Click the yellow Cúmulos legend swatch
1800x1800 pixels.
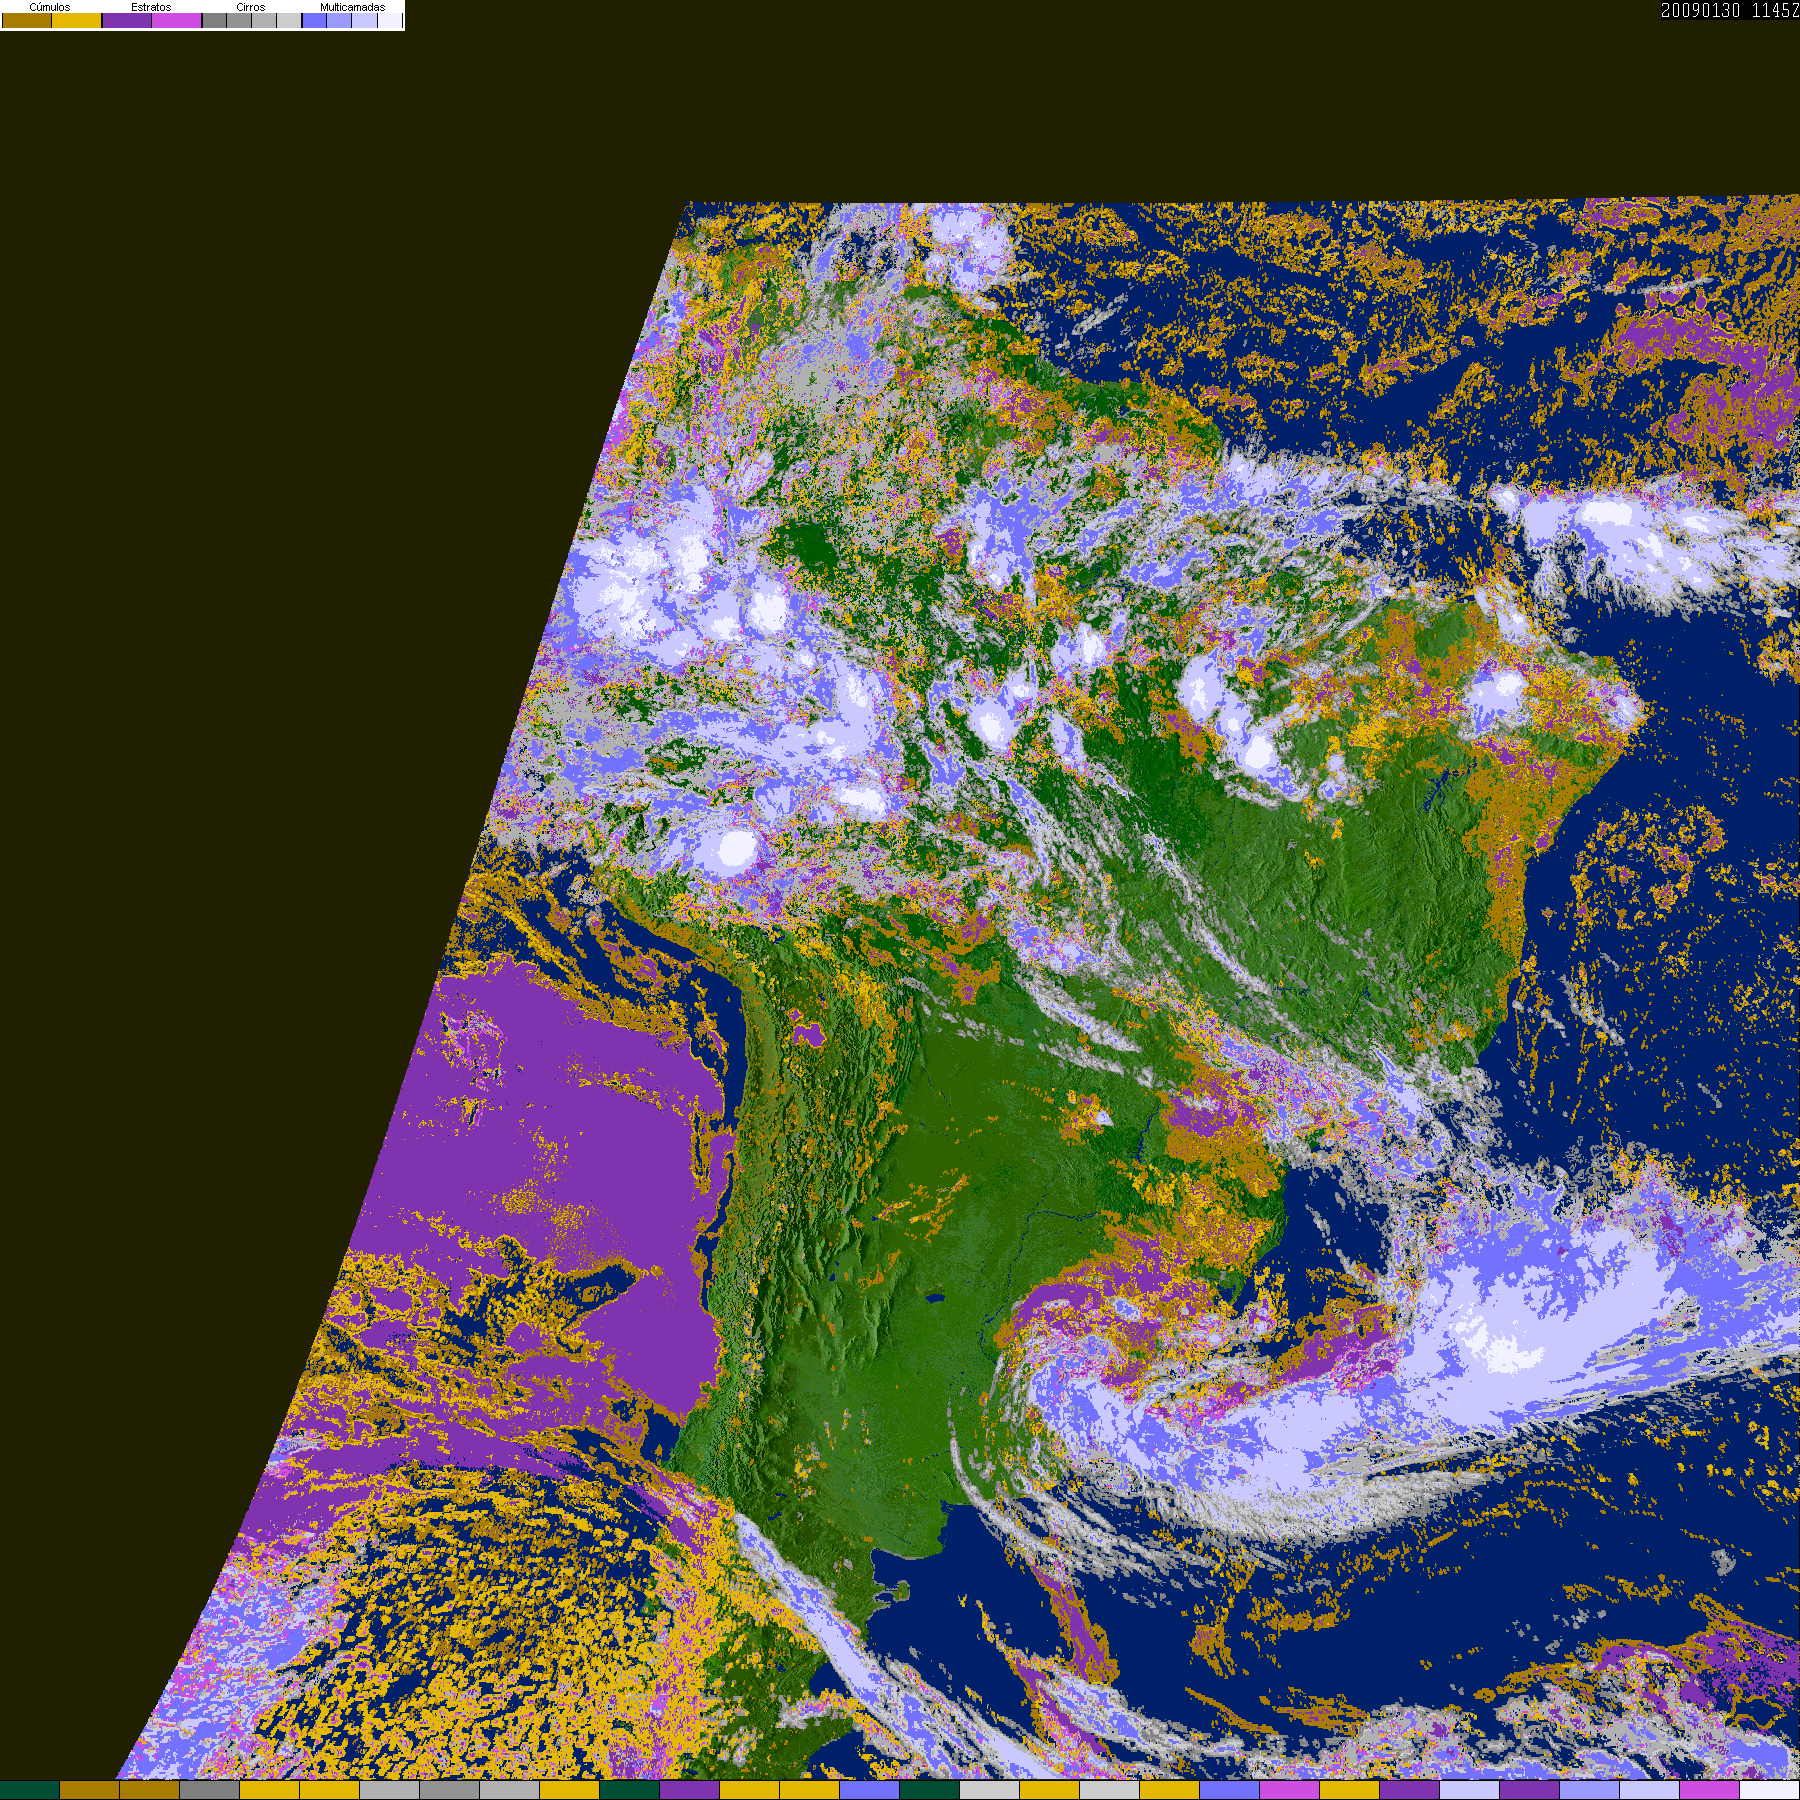tap(77, 20)
